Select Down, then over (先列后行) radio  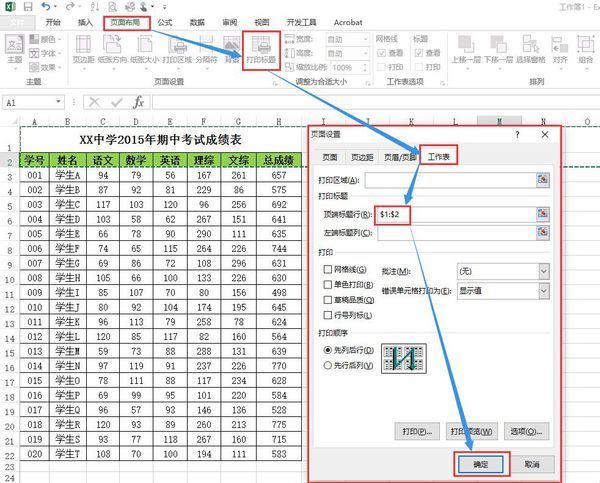pos(328,350)
